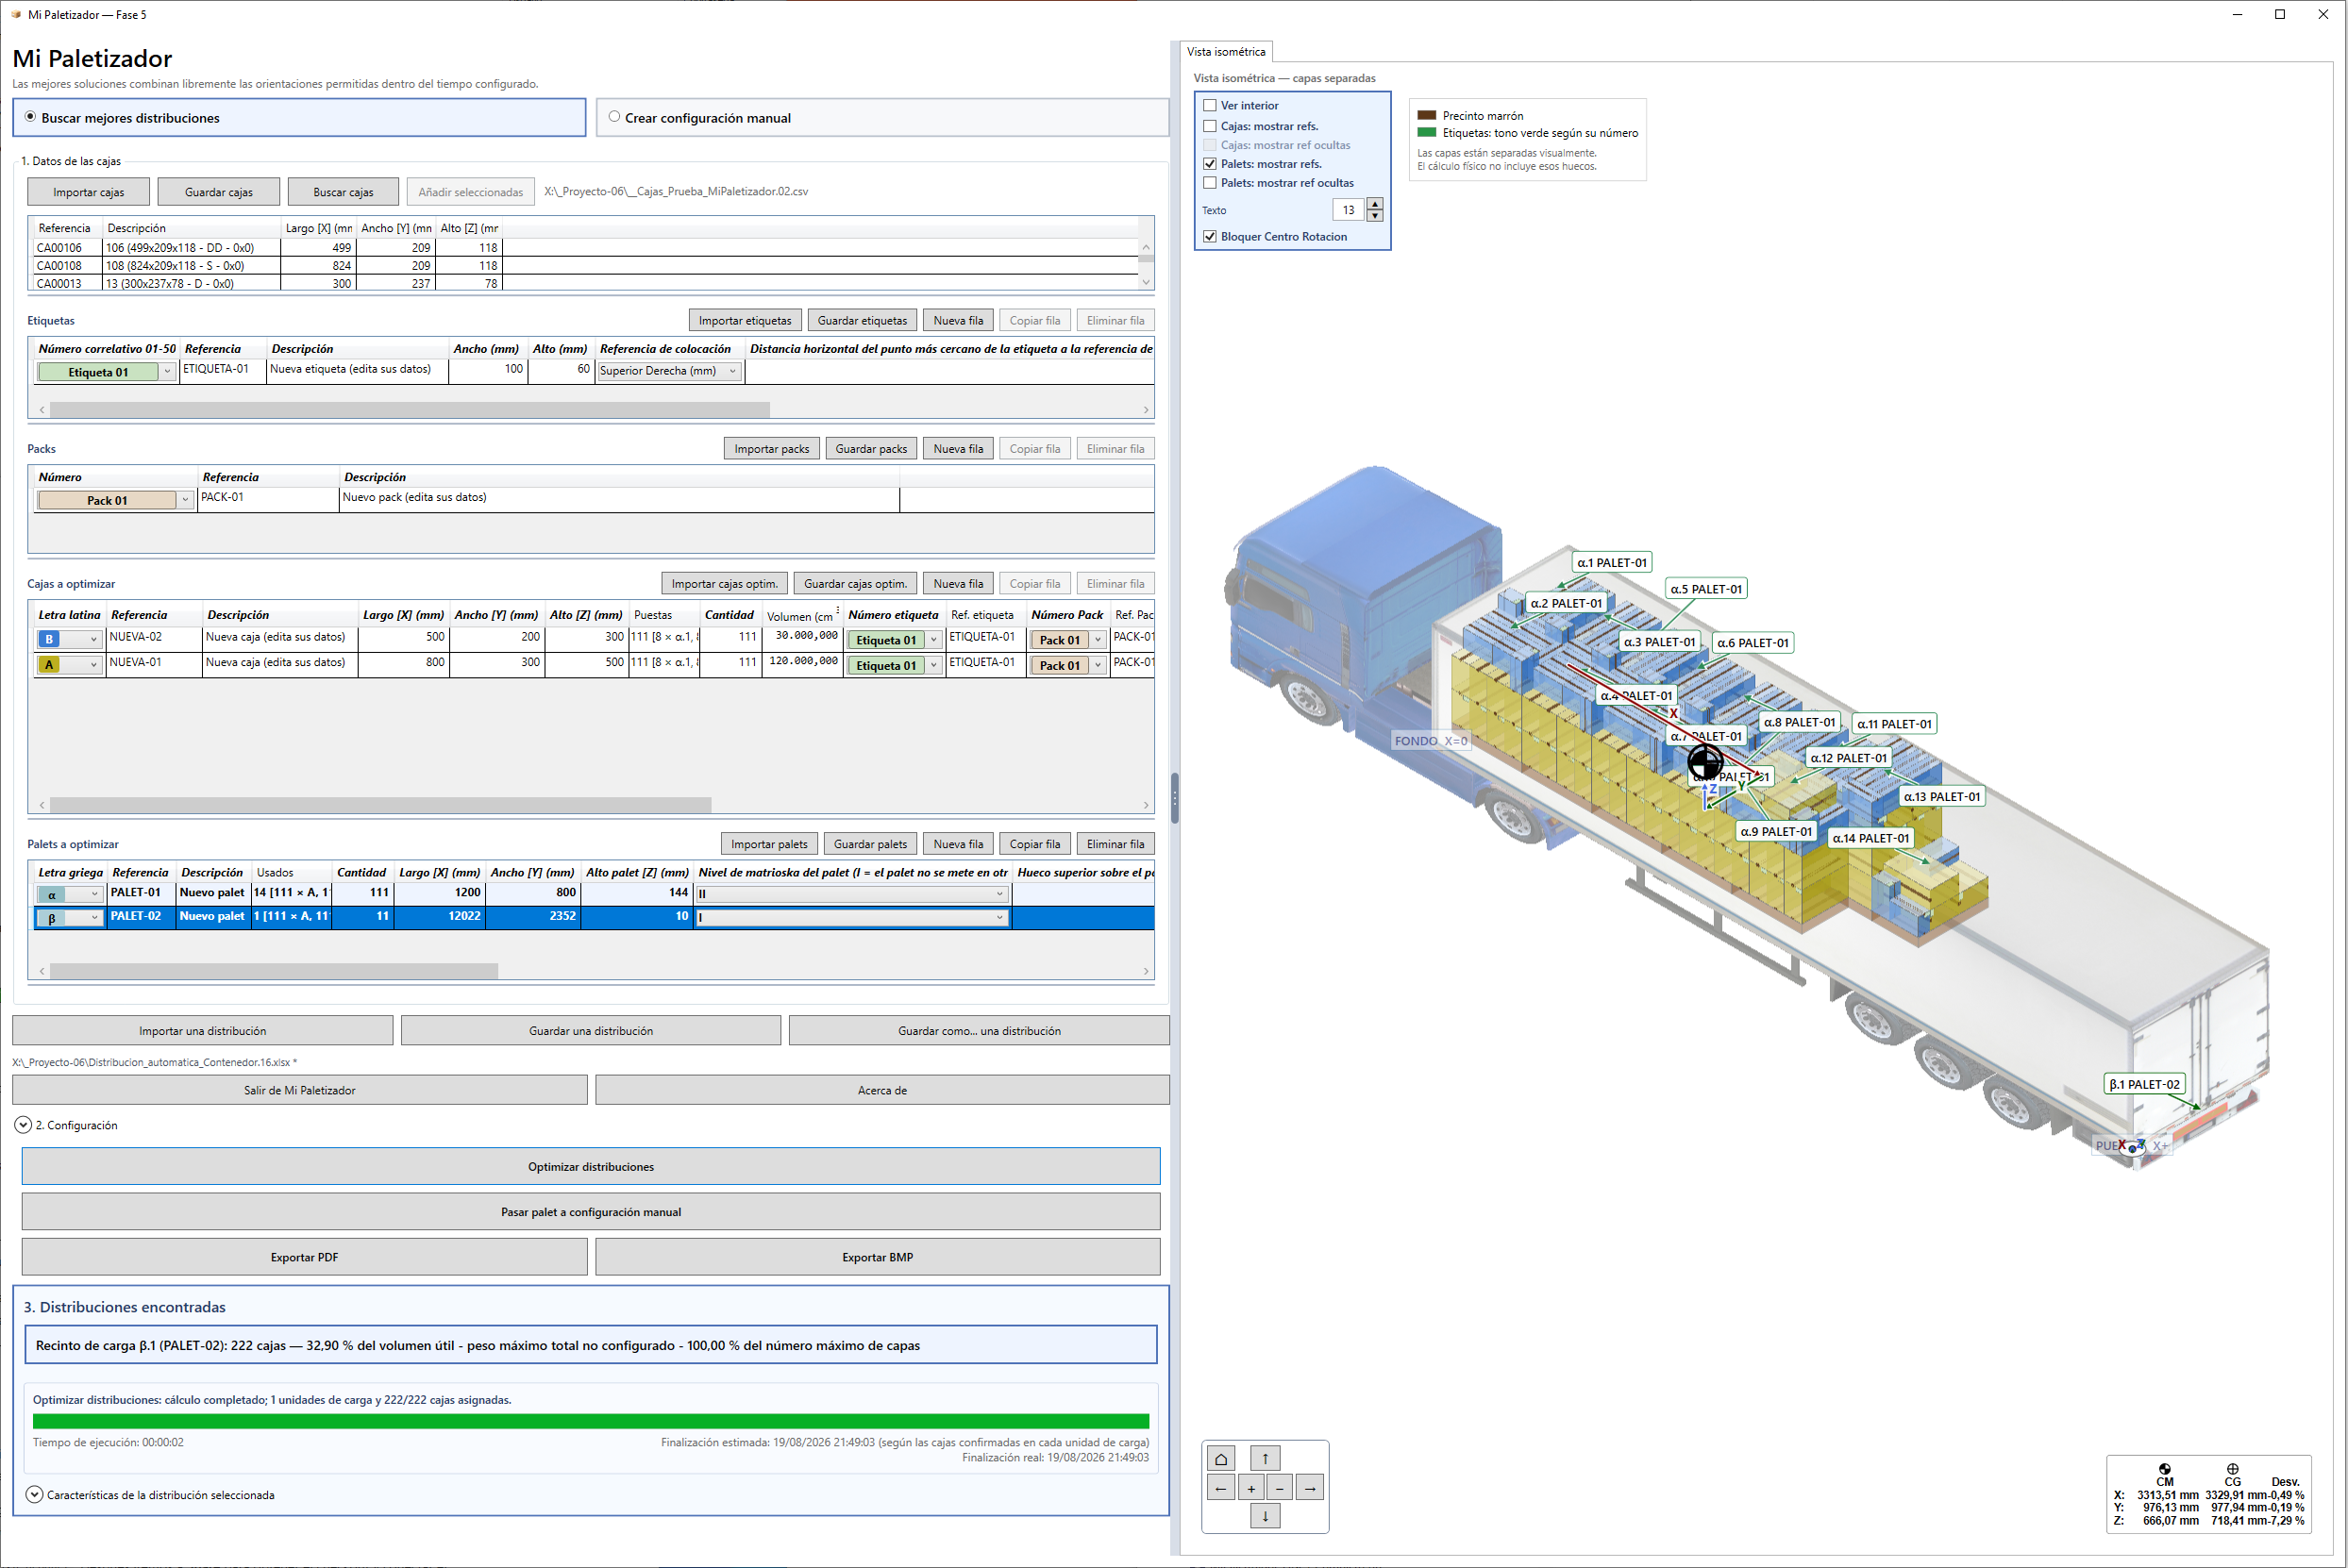This screenshot has height=1568, width=2348.
Task: Uncheck Palets: mostrar refs.
Action: pos(1210,164)
